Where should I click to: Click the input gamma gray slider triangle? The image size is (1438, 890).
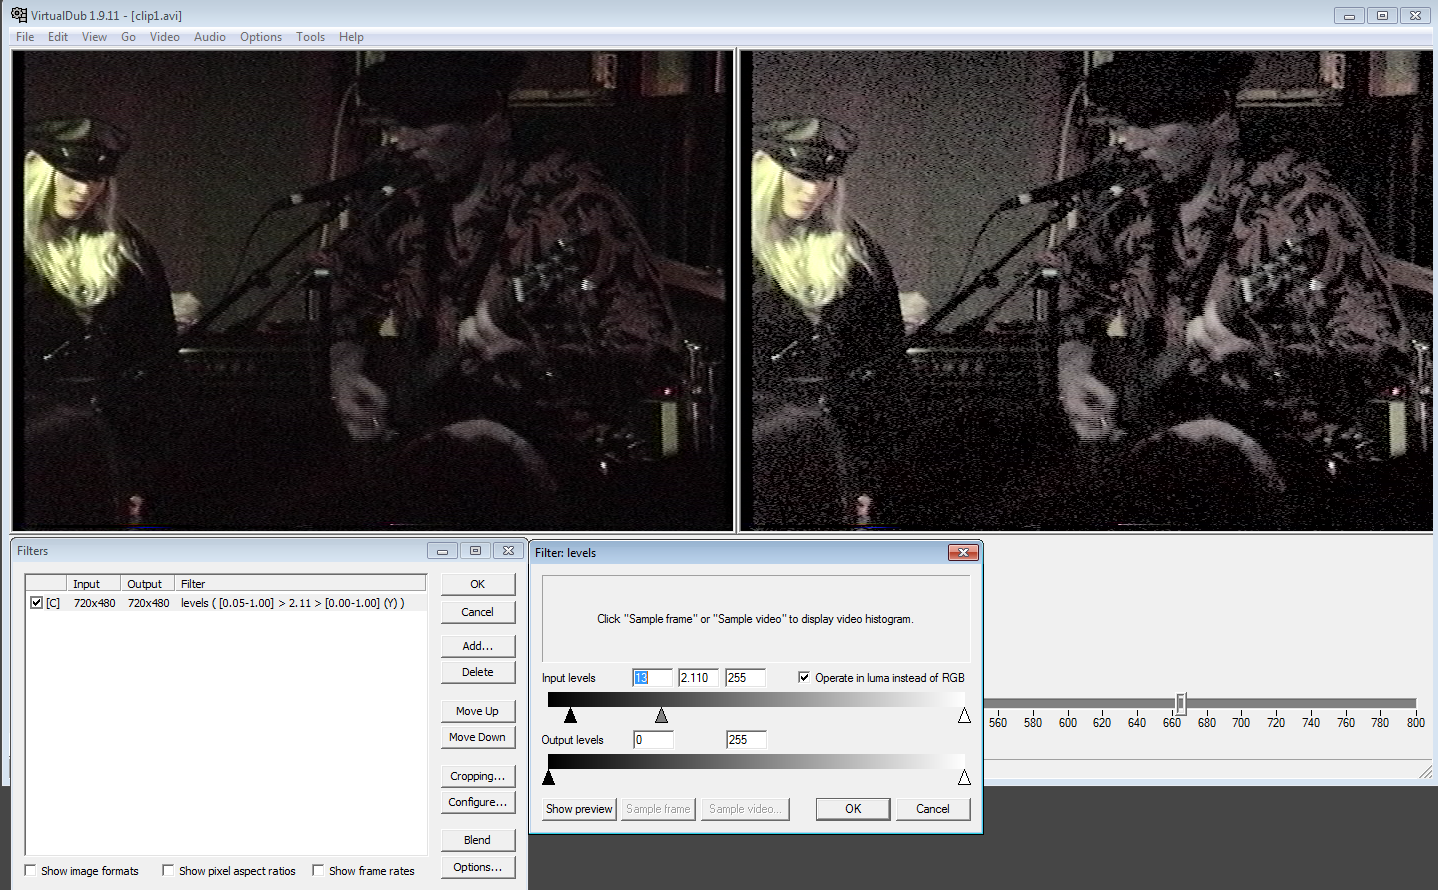[661, 715]
